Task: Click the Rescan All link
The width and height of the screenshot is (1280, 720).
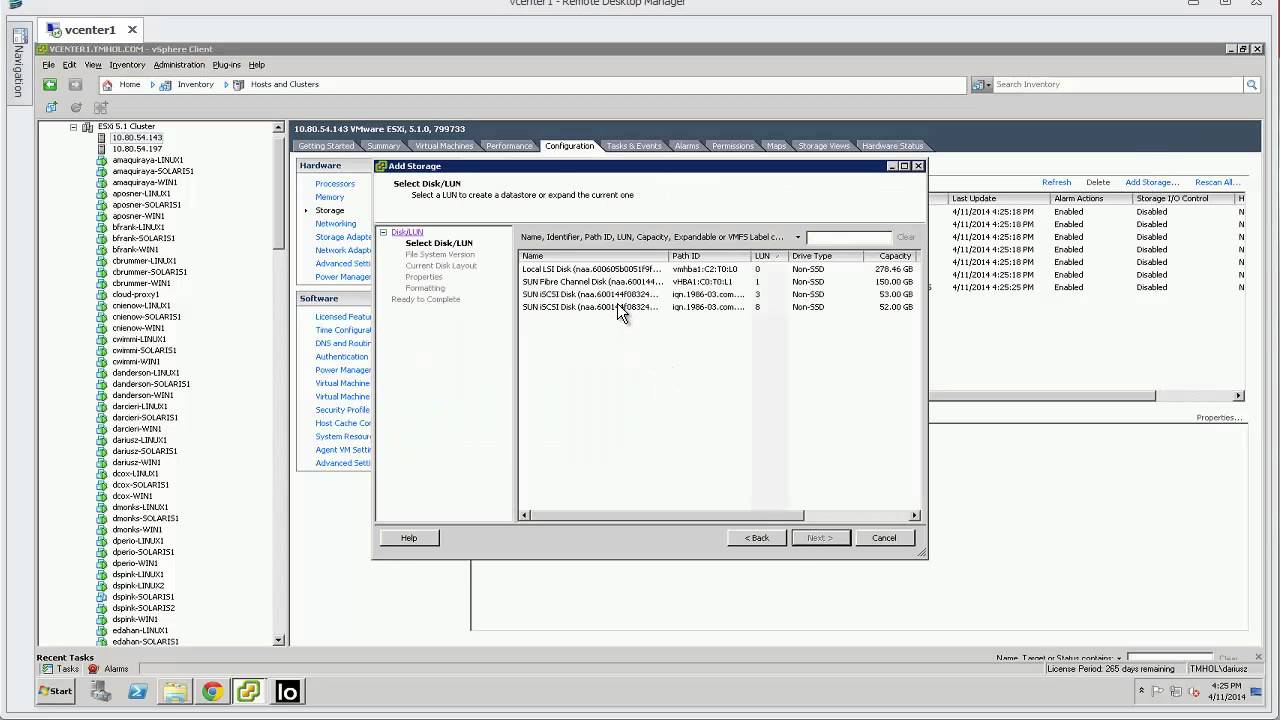Action: (x=1218, y=183)
